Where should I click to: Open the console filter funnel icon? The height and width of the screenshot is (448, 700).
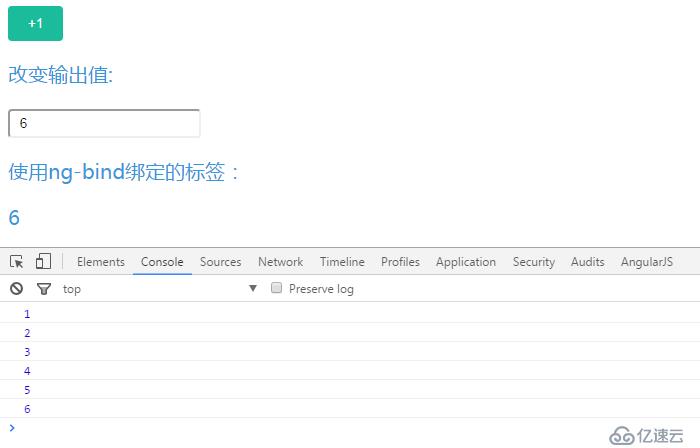pos(43,289)
